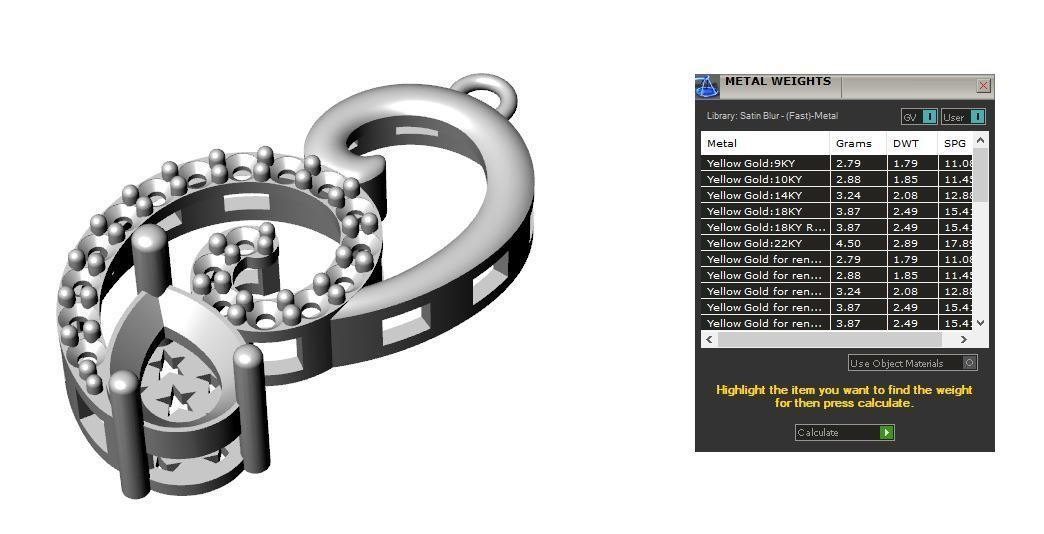1044x534 pixels.
Task: Click horizontal scroll right arrow
Action: pos(963,340)
